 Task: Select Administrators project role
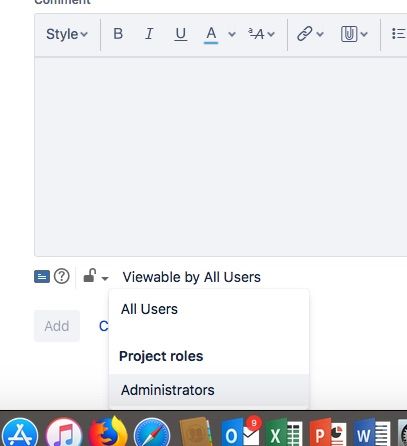click(209, 390)
